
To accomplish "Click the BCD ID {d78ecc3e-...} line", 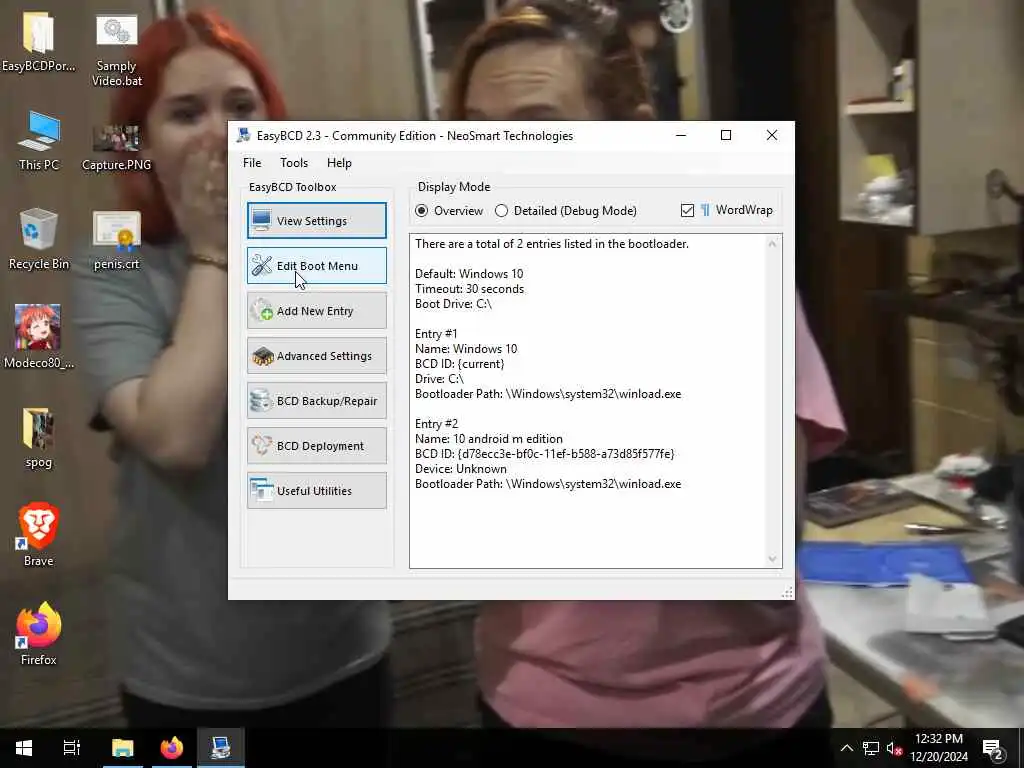I will pyautogui.click(x=545, y=454).
